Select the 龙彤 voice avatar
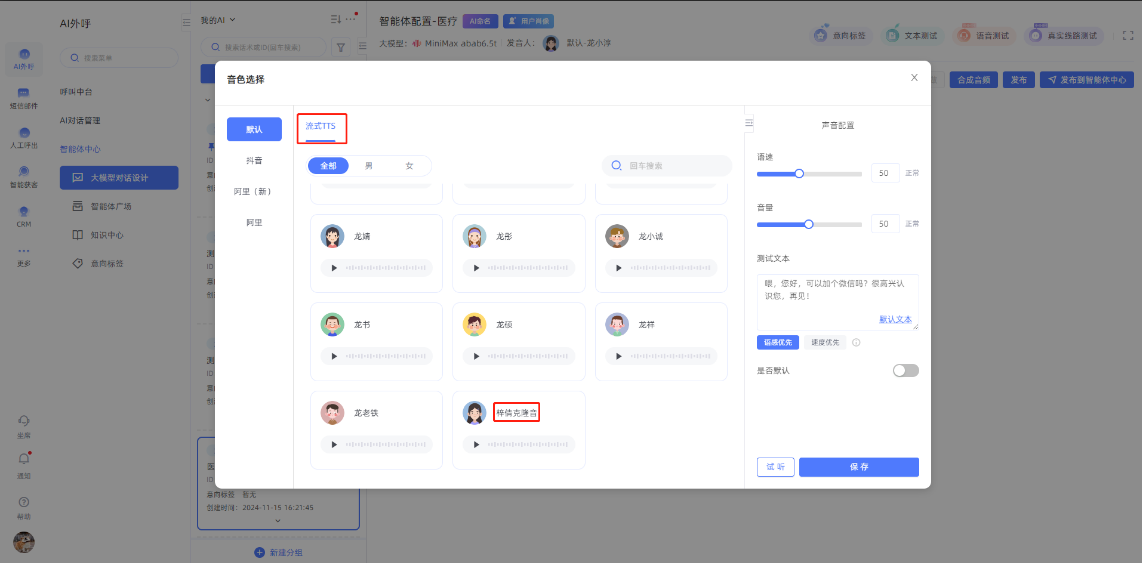 pyautogui.click(x=475, y=237)
